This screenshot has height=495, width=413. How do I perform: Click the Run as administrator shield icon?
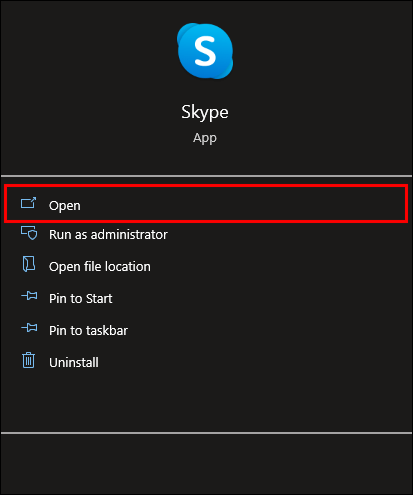click(x=29, y=233)
